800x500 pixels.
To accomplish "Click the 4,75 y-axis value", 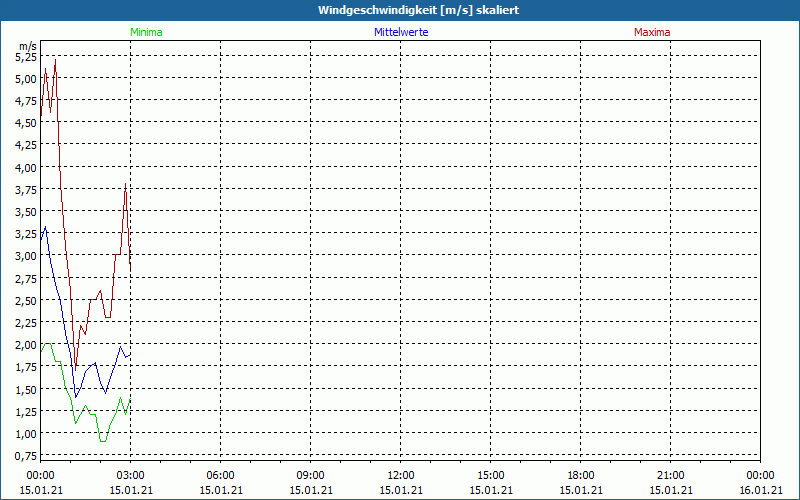I will click(x=26, y=101).
